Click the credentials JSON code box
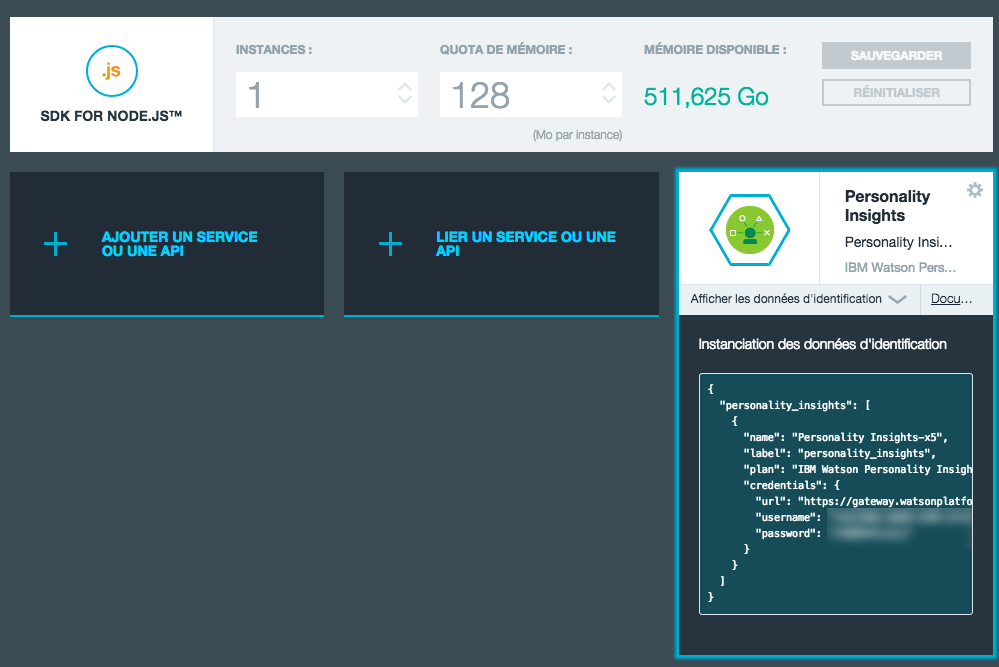 tap(835, 494)
